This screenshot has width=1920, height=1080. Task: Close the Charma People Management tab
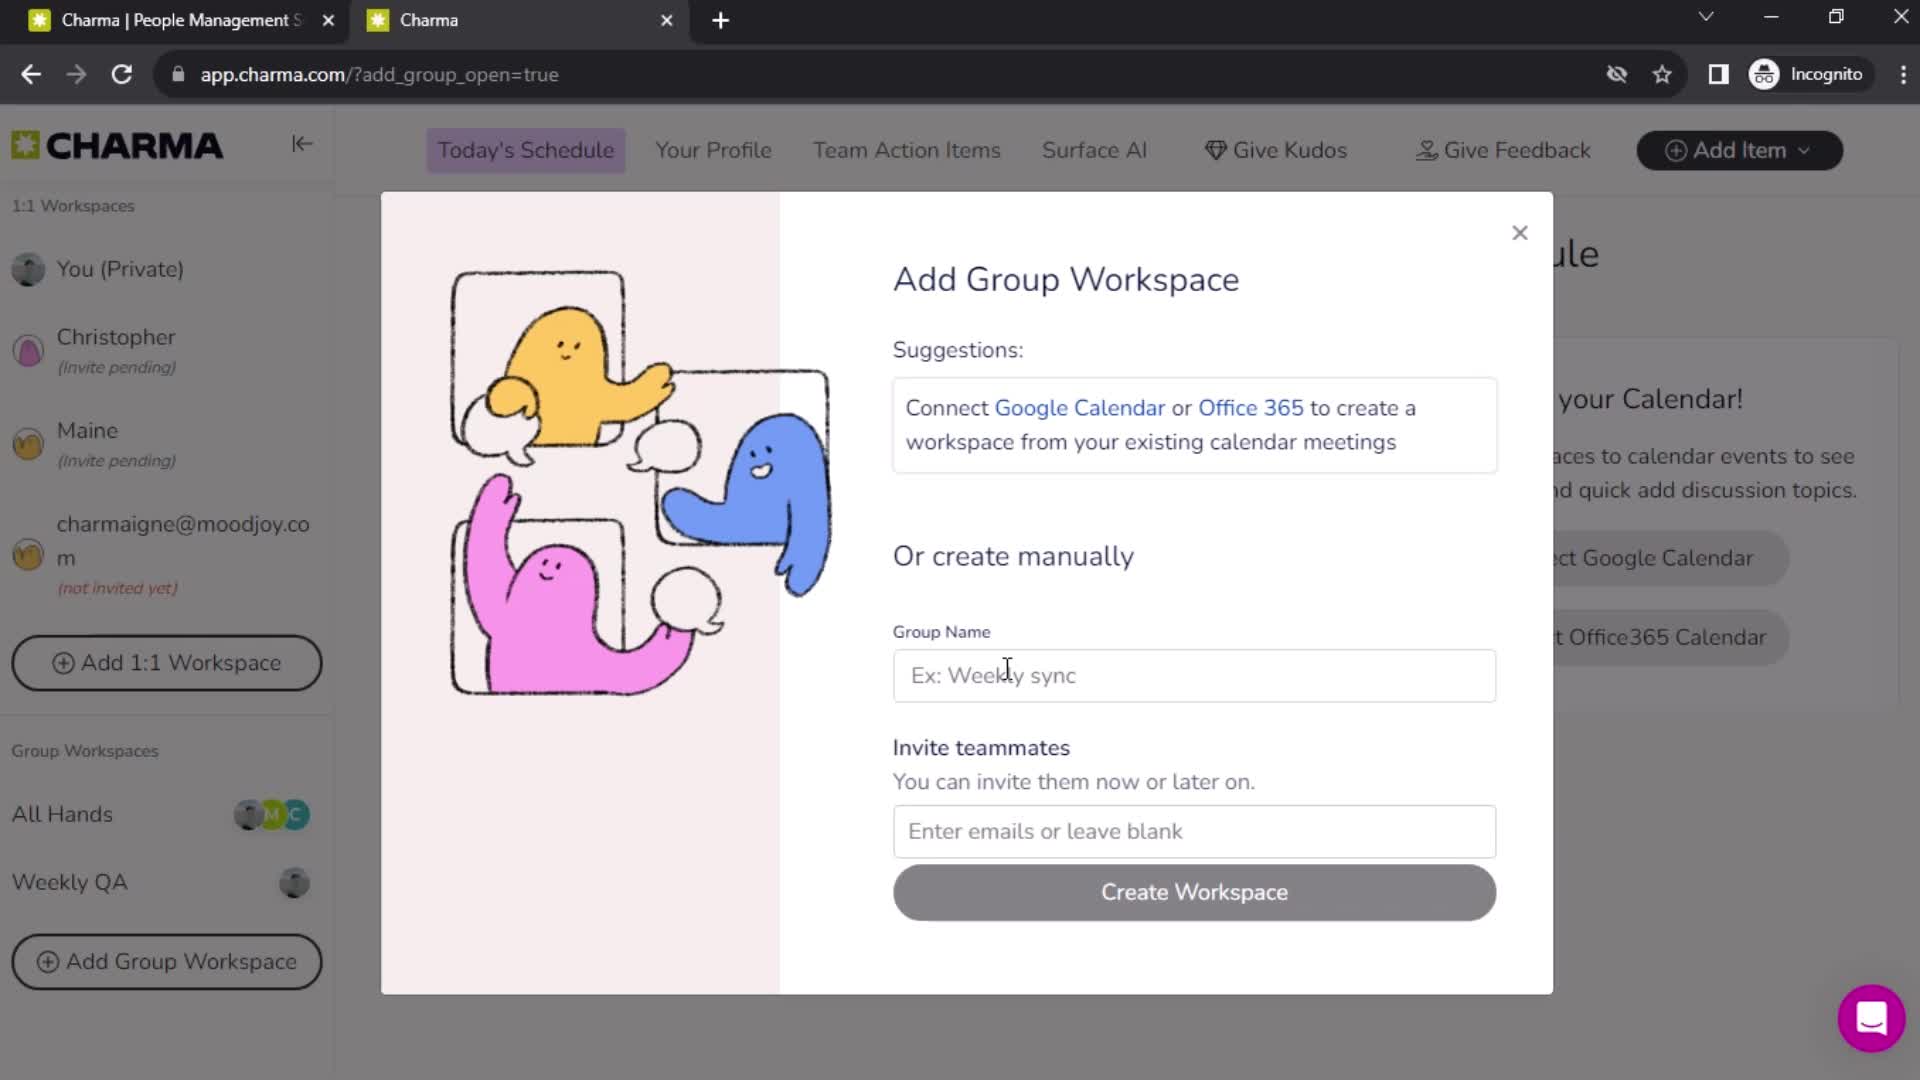coord(328,20)
